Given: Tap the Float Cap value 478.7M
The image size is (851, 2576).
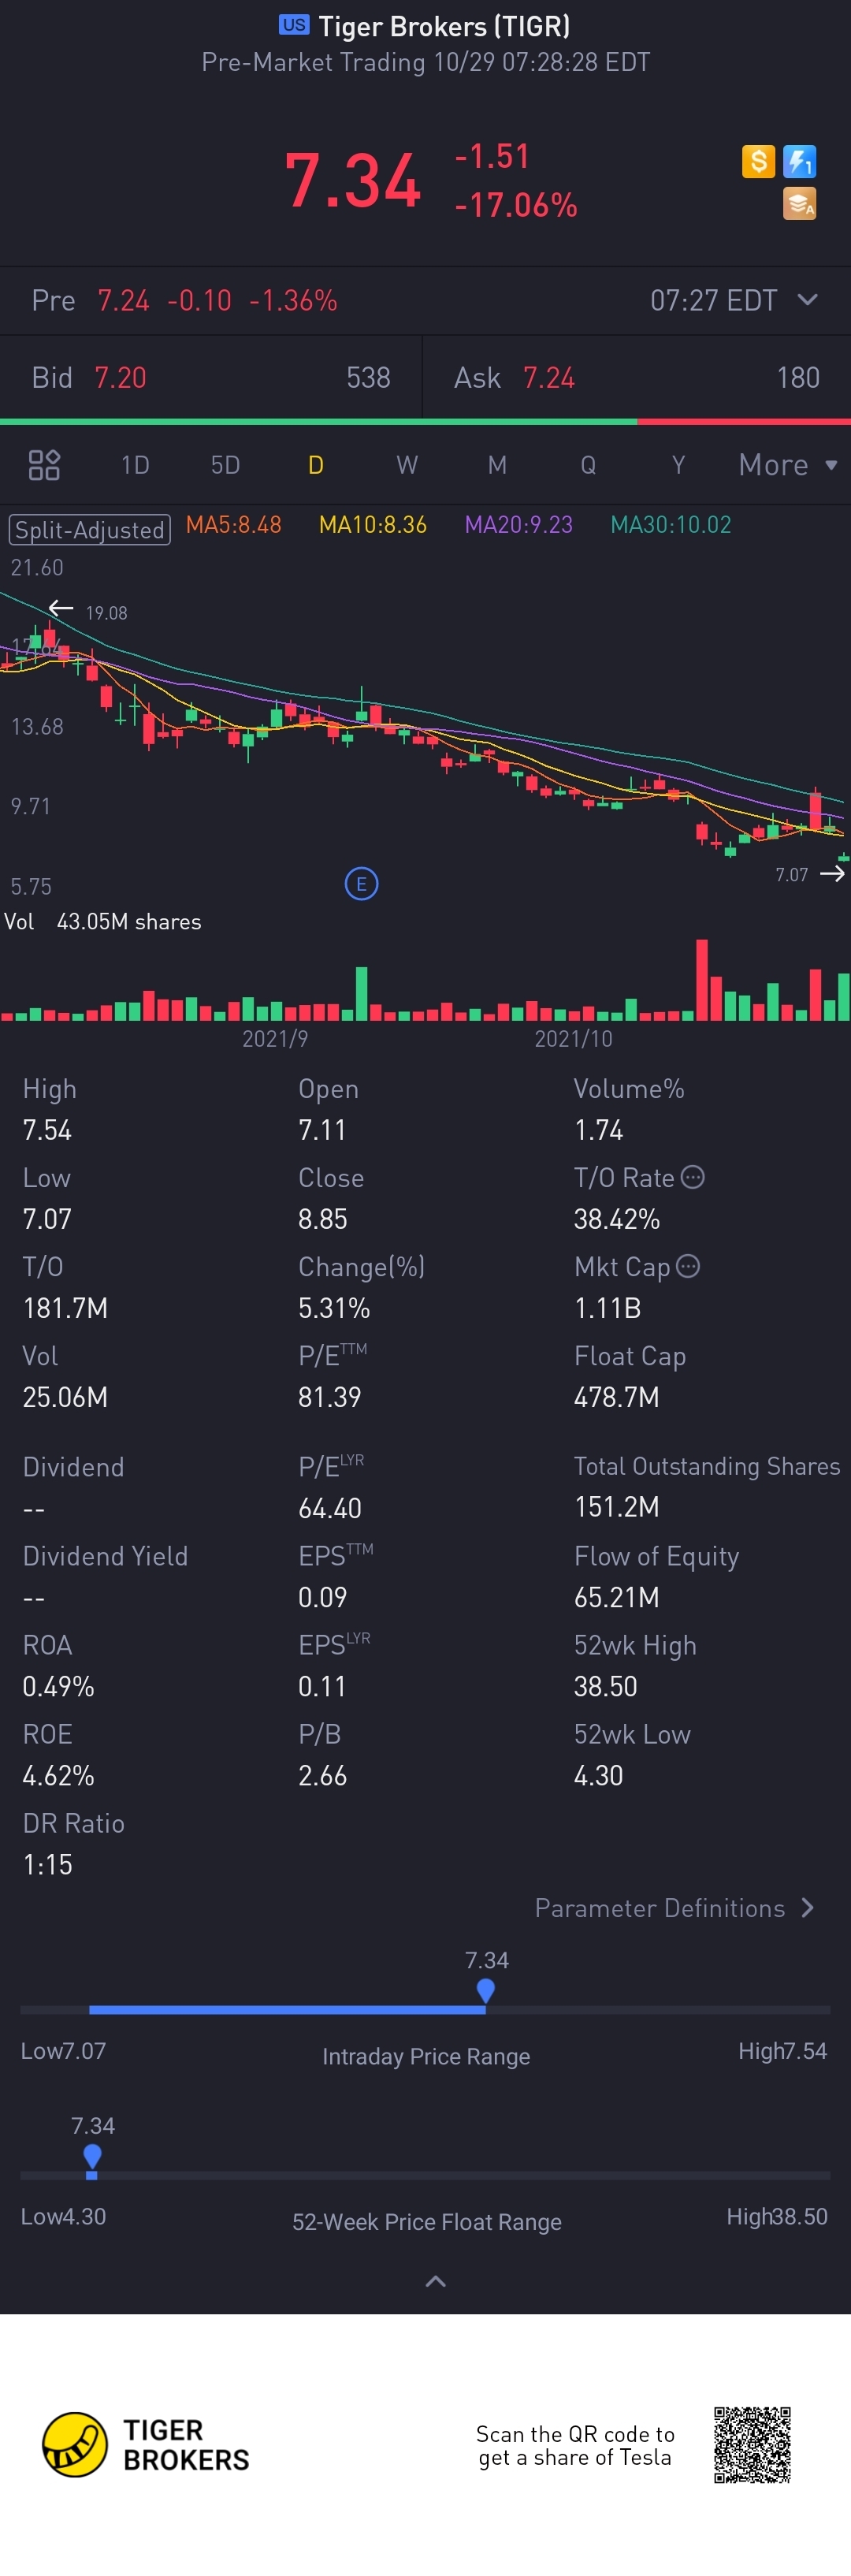Looking at the screenshot, I should [x=616, y=1397].
